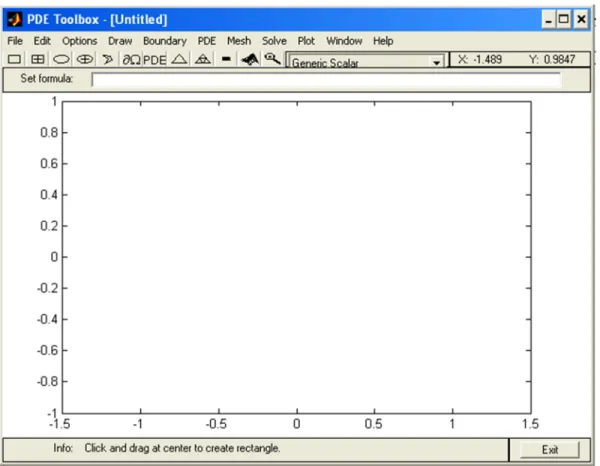Select the draw polygon tool
The height and width of the screenshot is (466, 600).
(108, 59)
